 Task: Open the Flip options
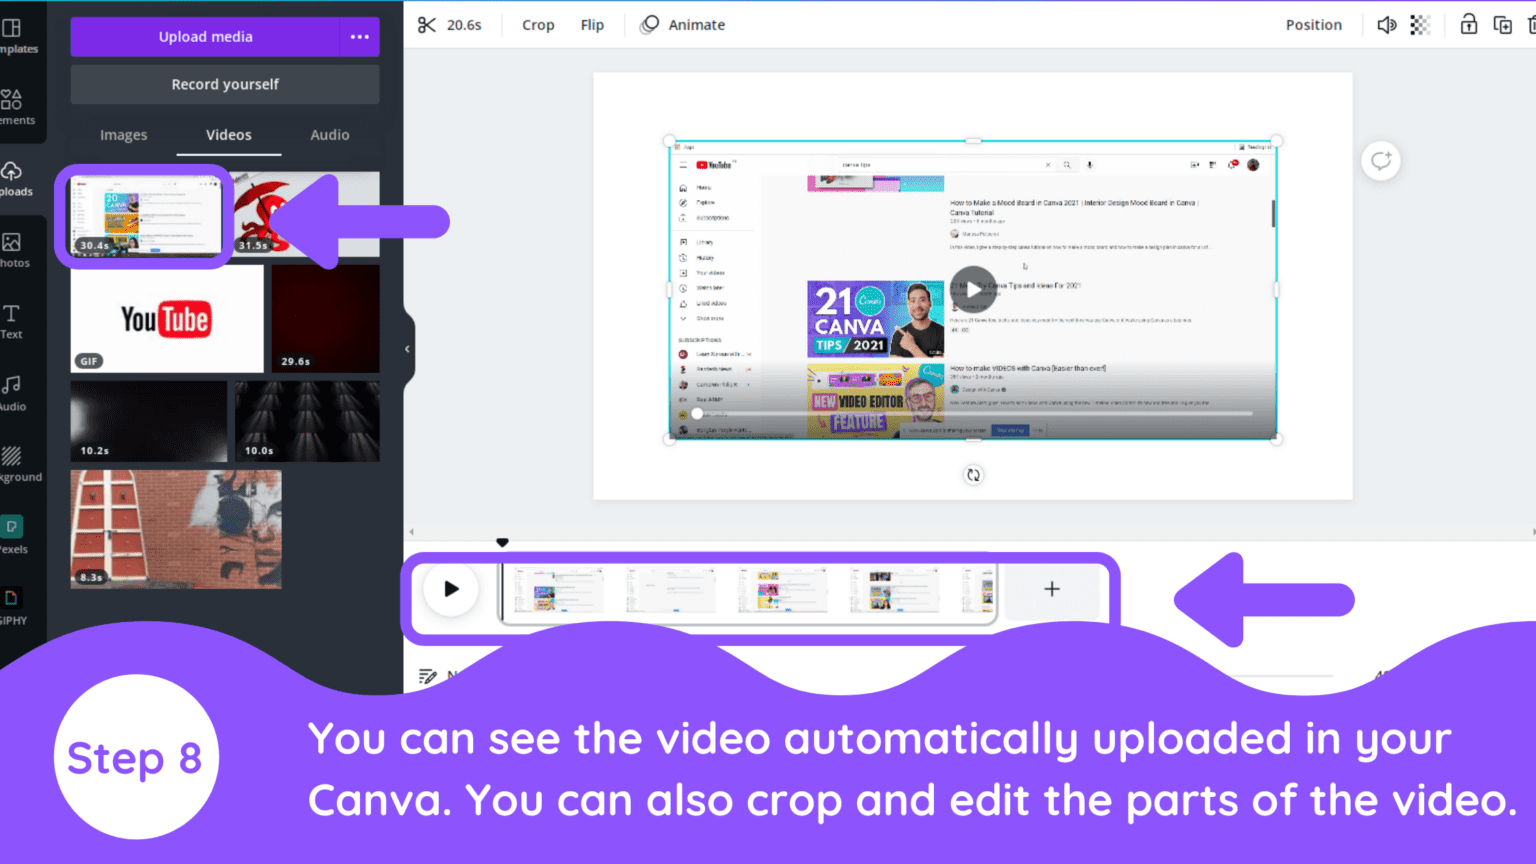coord(592,25)
